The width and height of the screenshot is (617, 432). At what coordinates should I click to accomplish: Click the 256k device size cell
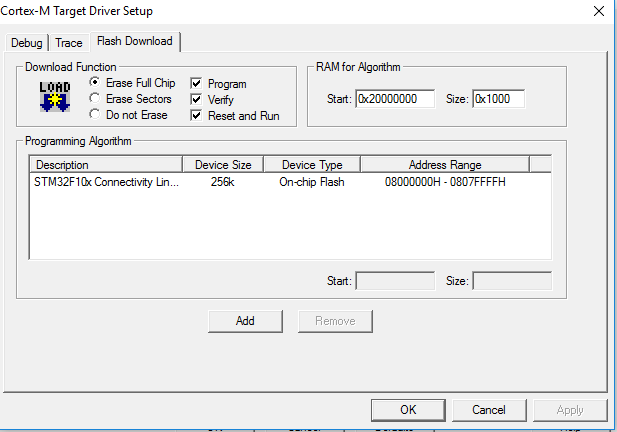222,182
